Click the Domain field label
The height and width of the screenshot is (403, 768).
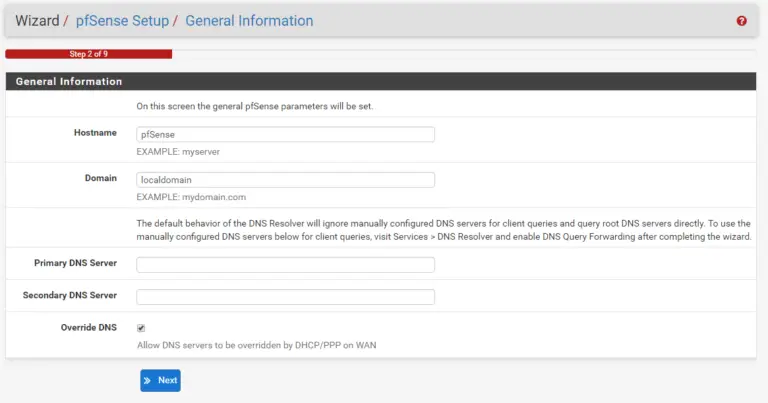coord(101,178)
